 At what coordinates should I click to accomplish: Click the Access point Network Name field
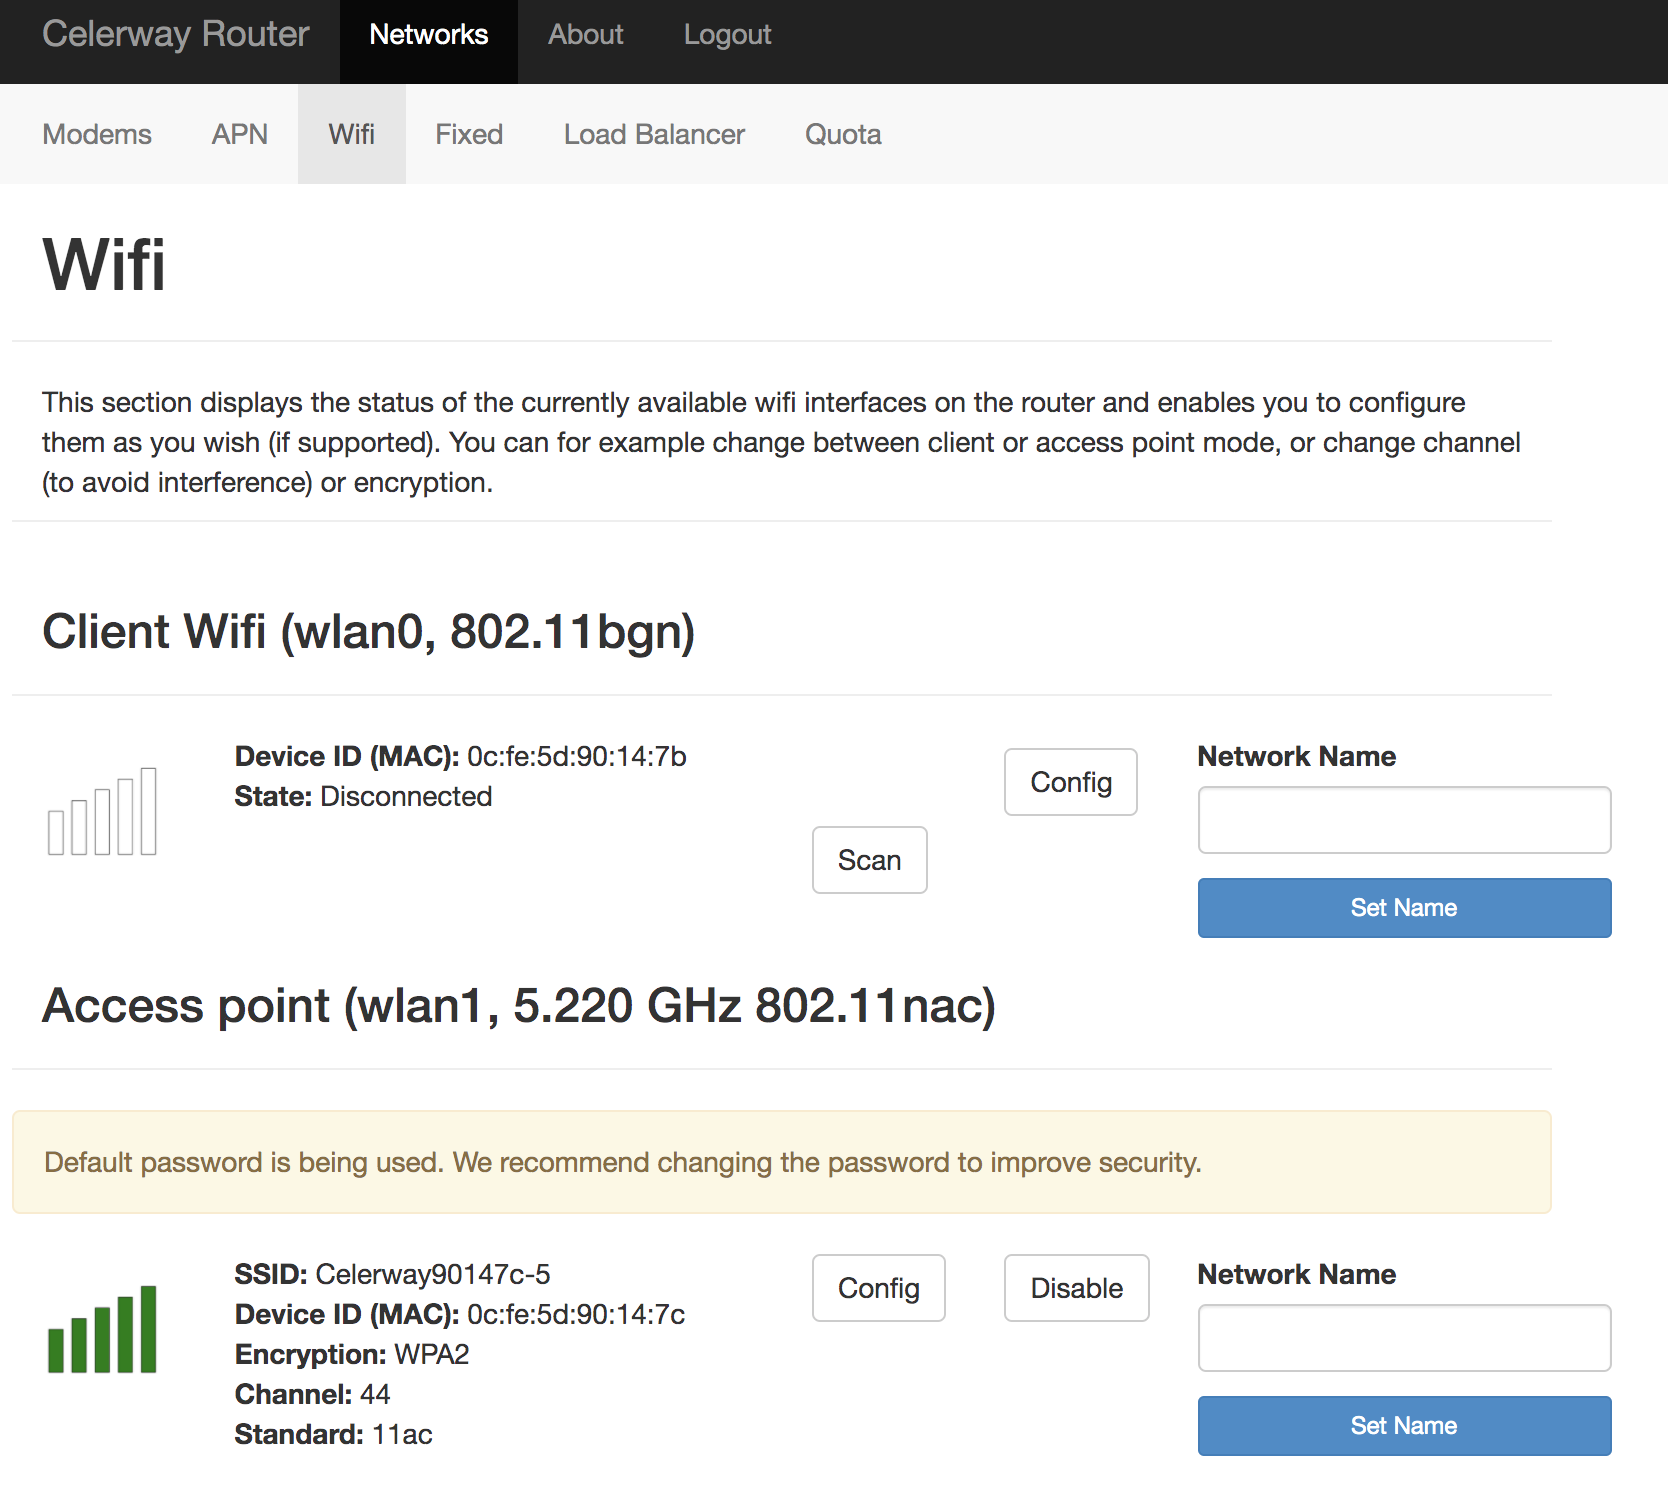pyautogui.click(x=1404, y=1338)
